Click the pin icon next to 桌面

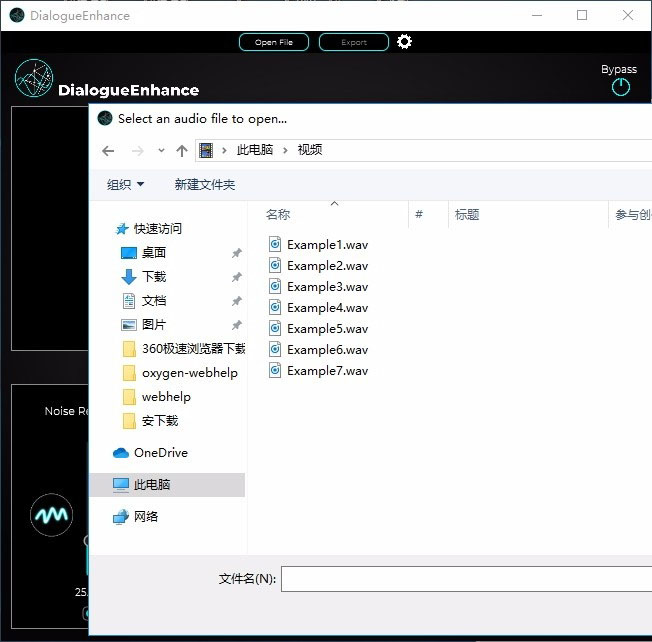click(x=237, y=253)
